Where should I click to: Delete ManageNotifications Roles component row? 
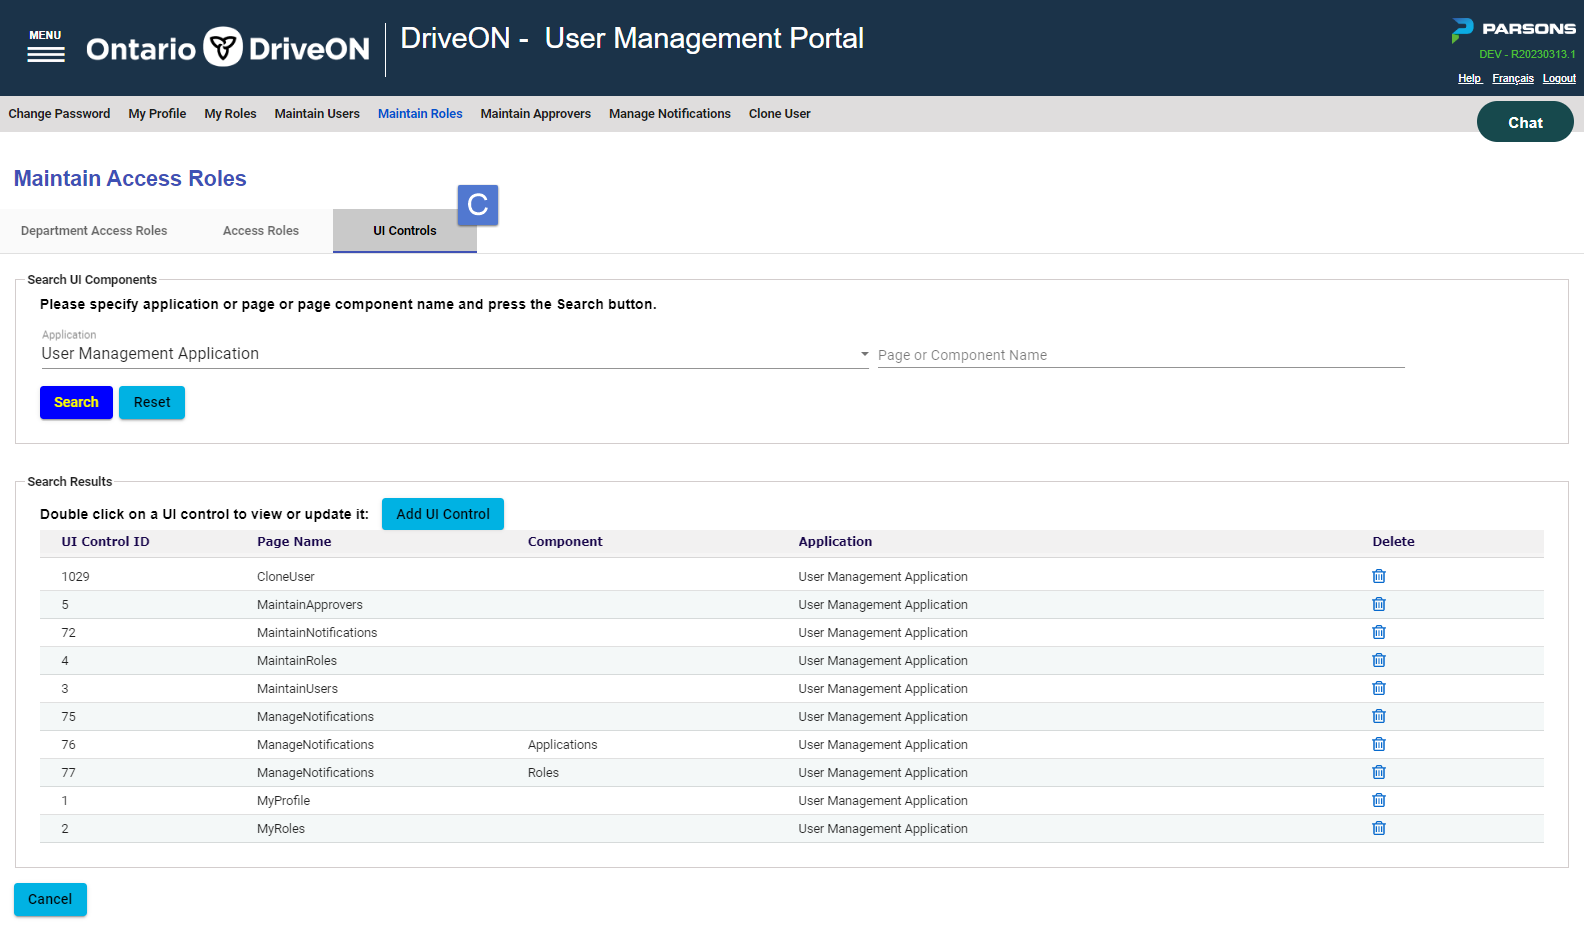pyautogui.click(x=1379, y=772)
